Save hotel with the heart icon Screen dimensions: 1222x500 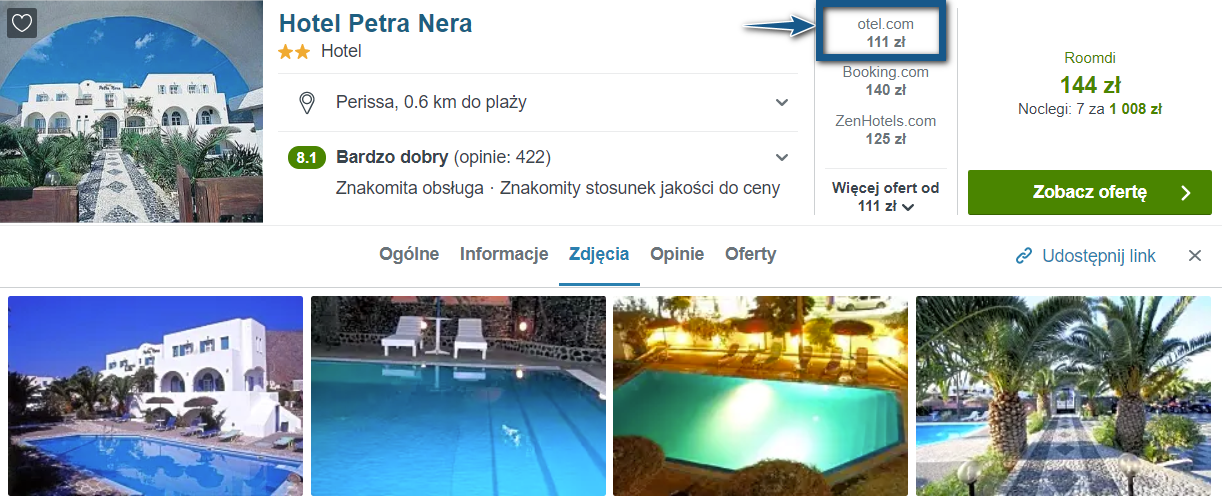[x=22, y=22]
